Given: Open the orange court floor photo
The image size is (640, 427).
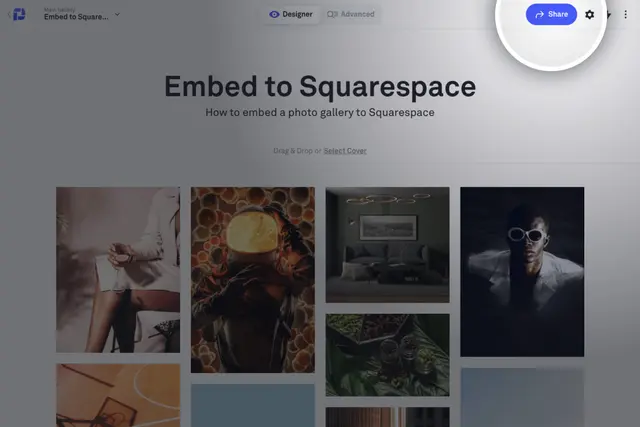Looking at the screenshot, I should coord(118,395).
